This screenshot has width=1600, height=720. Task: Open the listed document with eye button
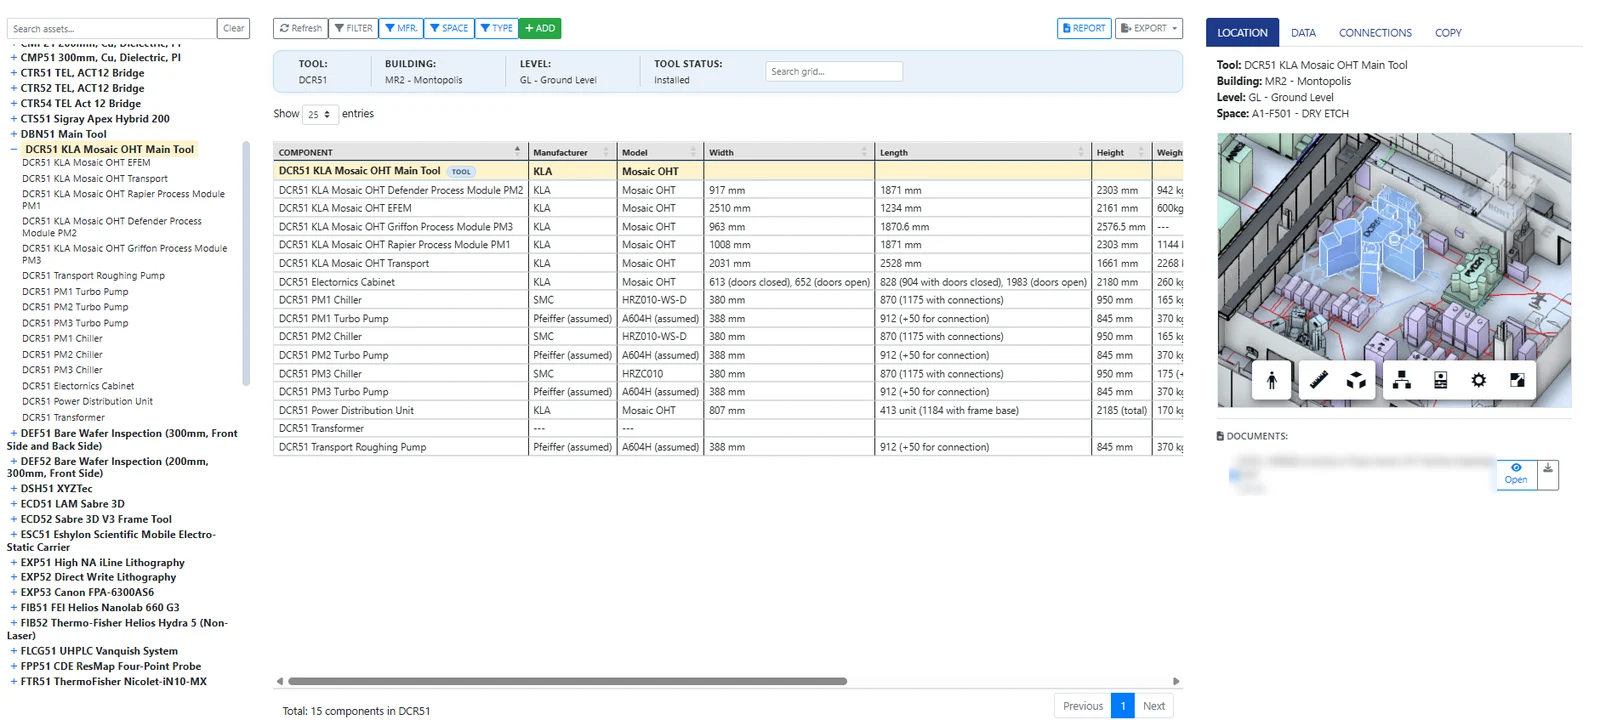[1516, 474]
